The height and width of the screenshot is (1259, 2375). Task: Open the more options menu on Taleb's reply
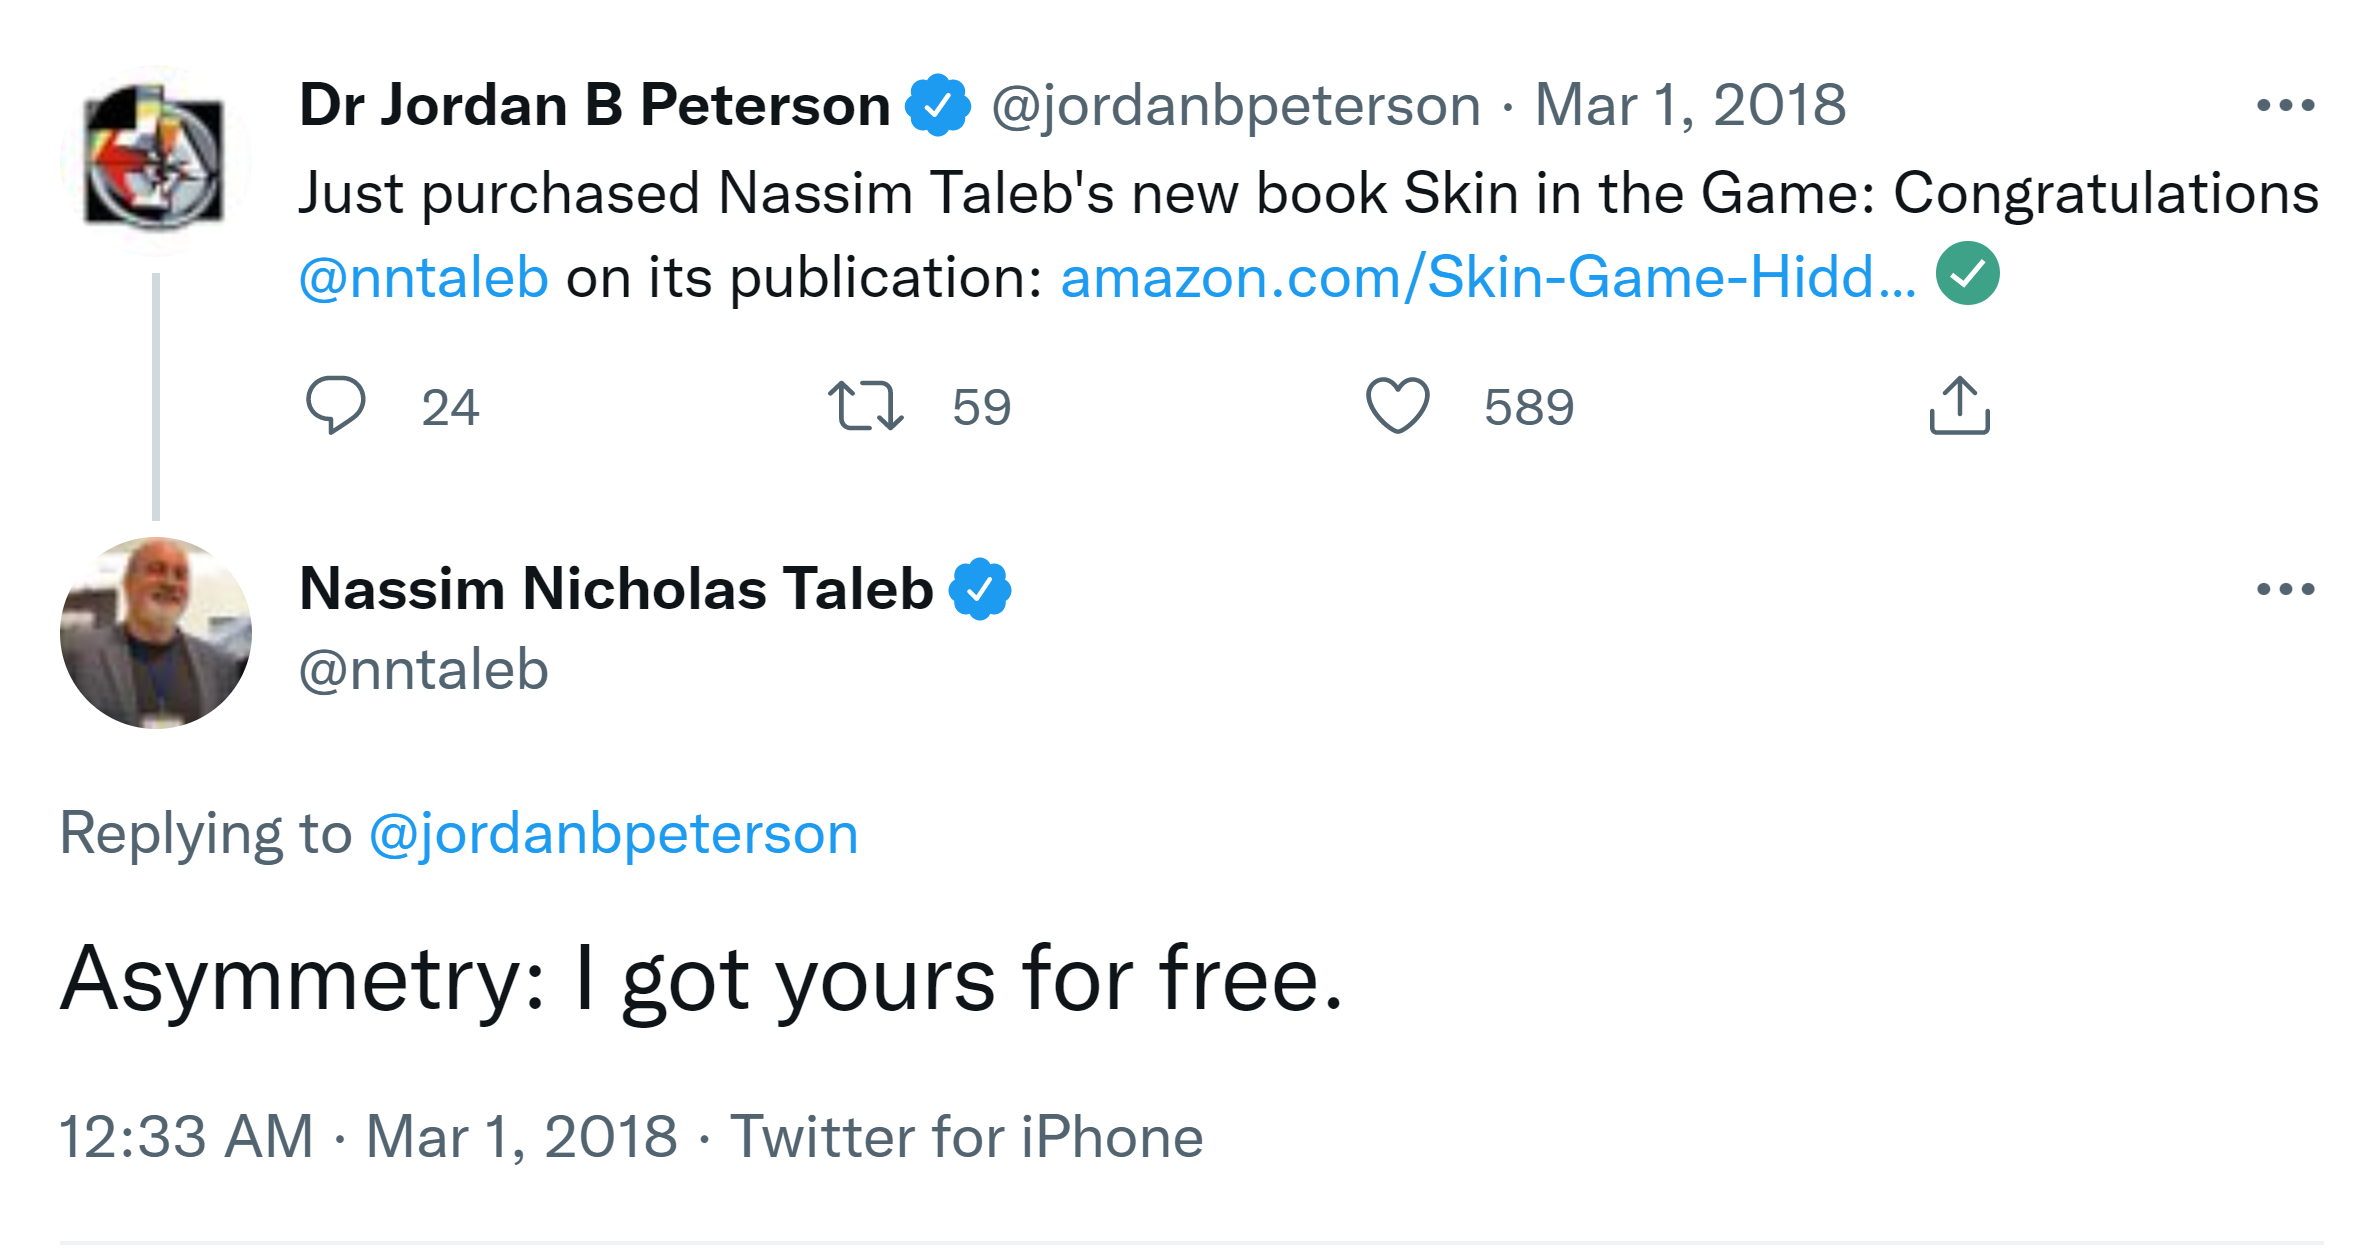pyautogui.click(x=2285, y=589)
